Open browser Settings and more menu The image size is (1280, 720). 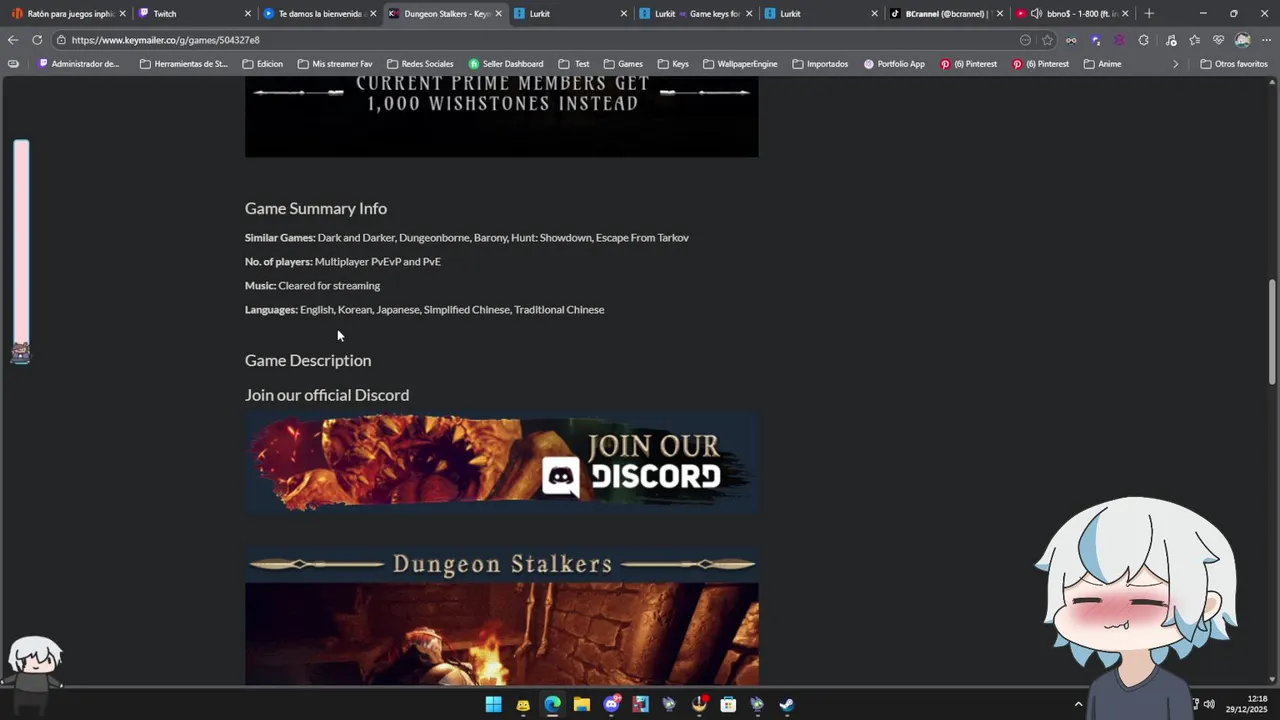coord(1266,40)
